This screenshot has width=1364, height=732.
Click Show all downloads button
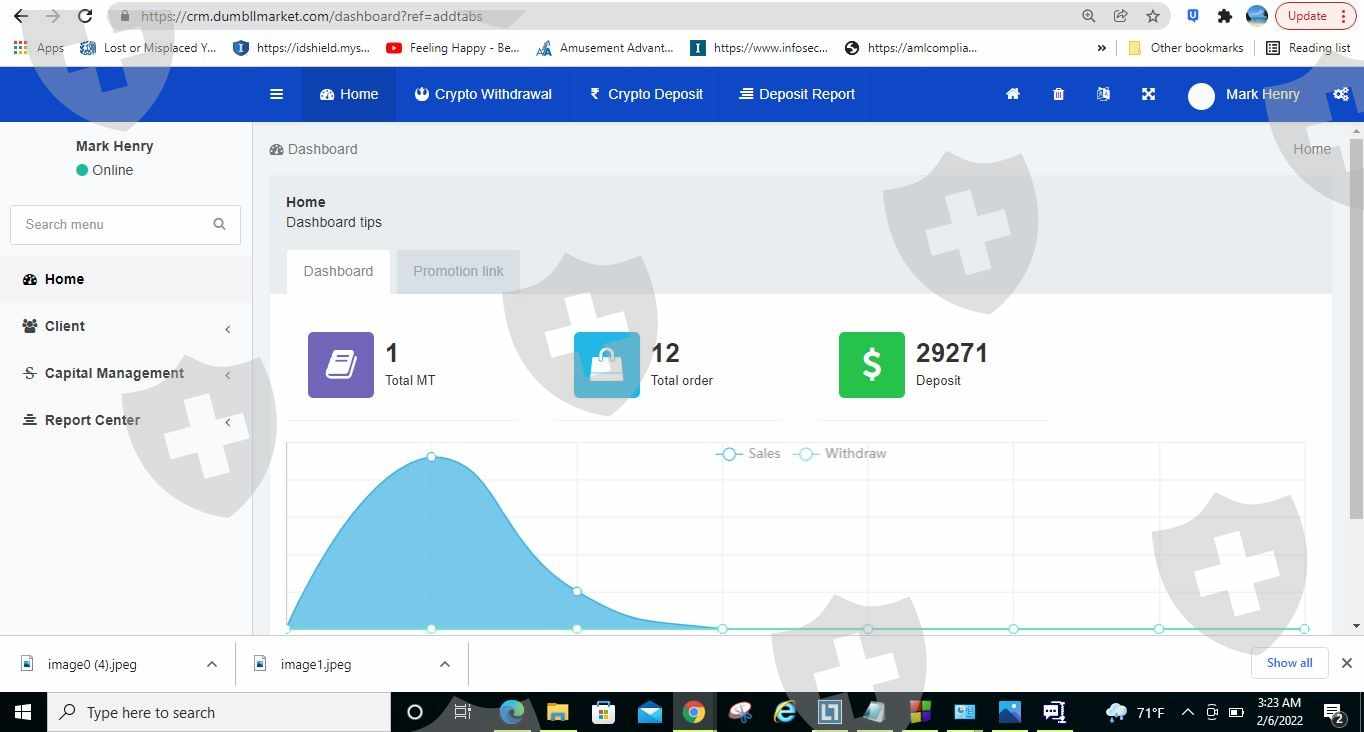pyautogui.click(x=1288, y=663)
